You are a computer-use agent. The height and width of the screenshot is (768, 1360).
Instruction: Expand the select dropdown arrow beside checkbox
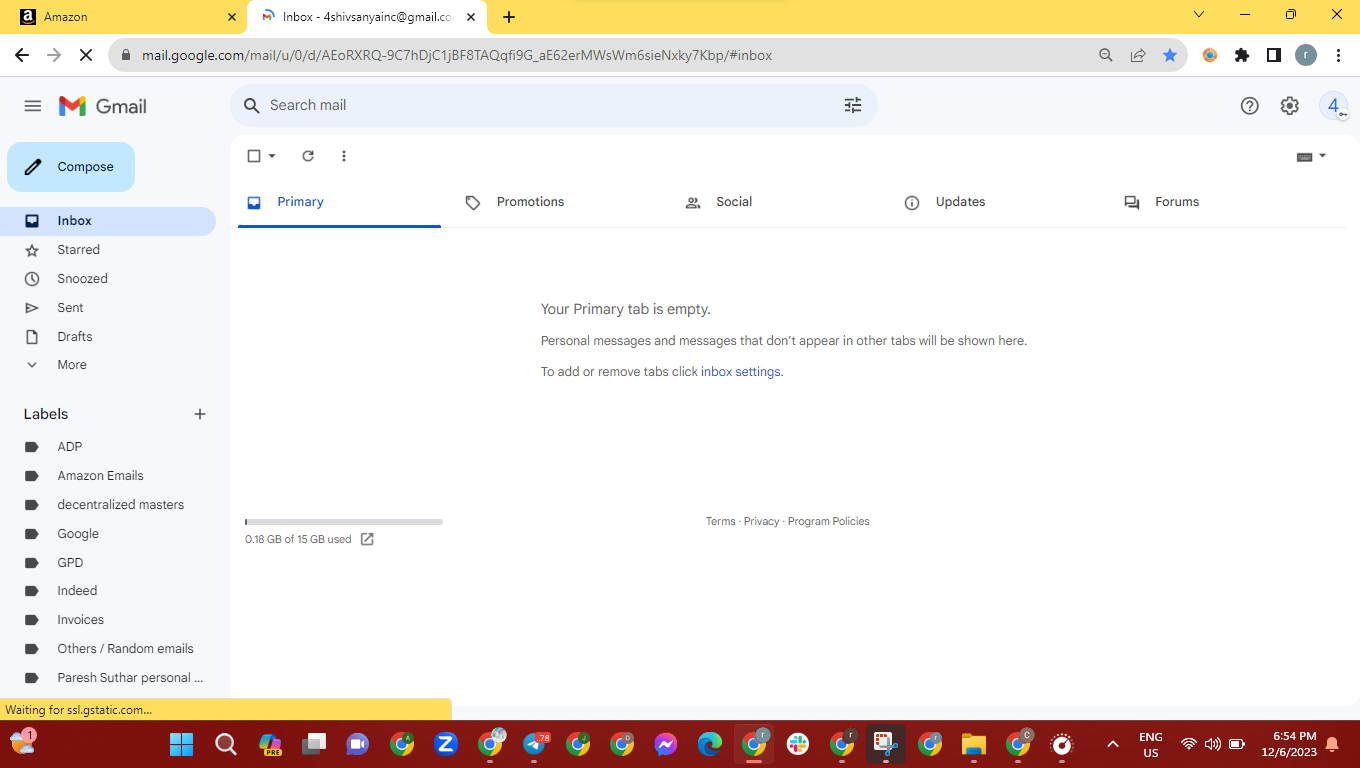tap(272, 156)
